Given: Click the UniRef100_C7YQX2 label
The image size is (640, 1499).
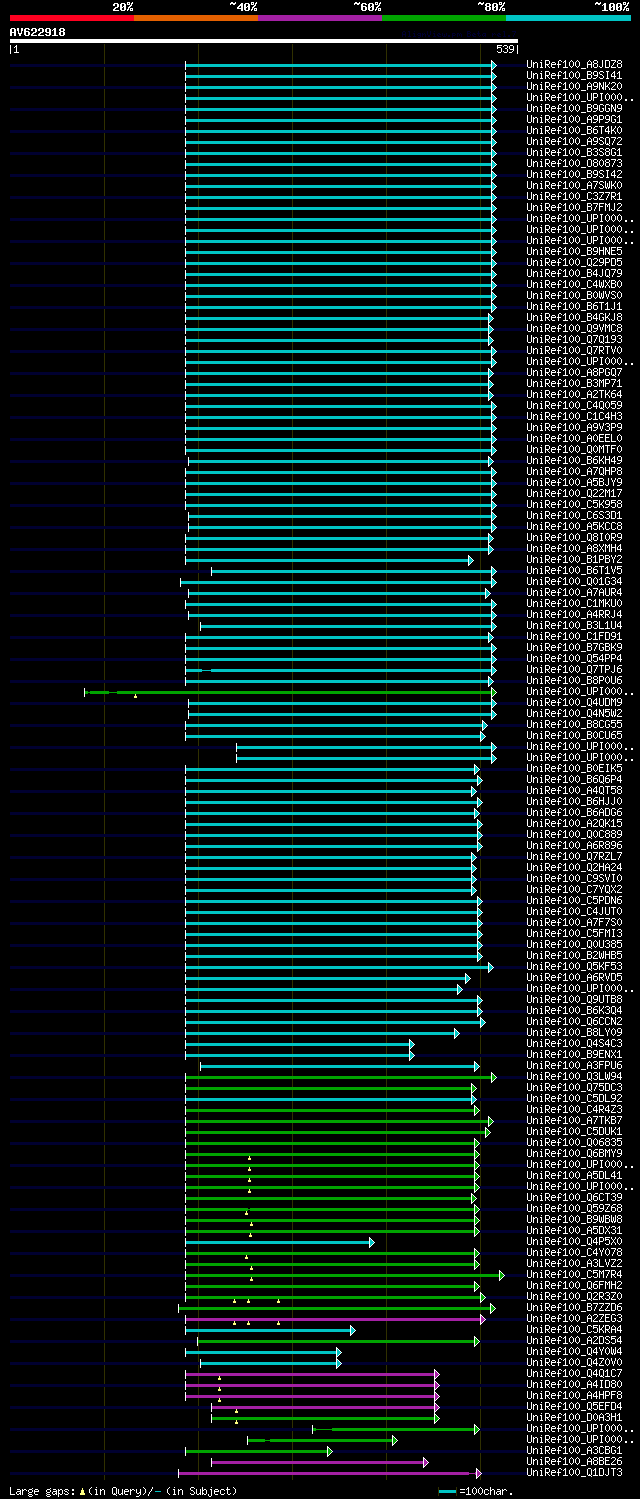Looking at the screenshot, I should pos(576,889).
